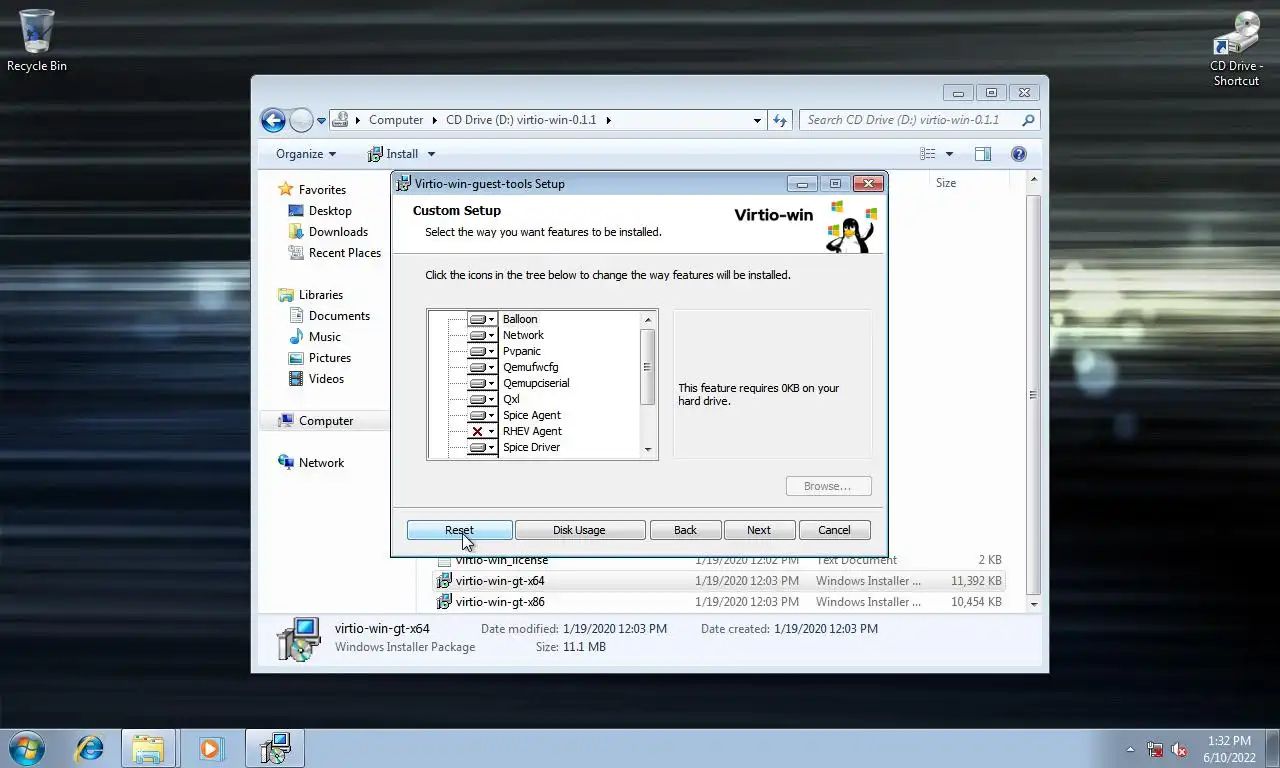Click the Size column header
The width and height of the screenshot is (1280, 768).
946,183
